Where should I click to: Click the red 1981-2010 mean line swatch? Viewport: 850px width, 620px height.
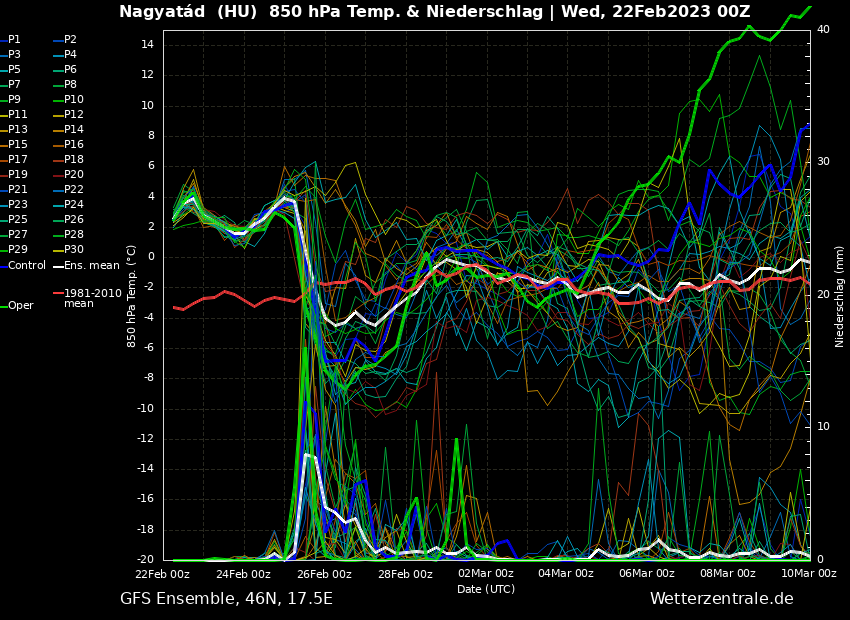tap(58, 294)
